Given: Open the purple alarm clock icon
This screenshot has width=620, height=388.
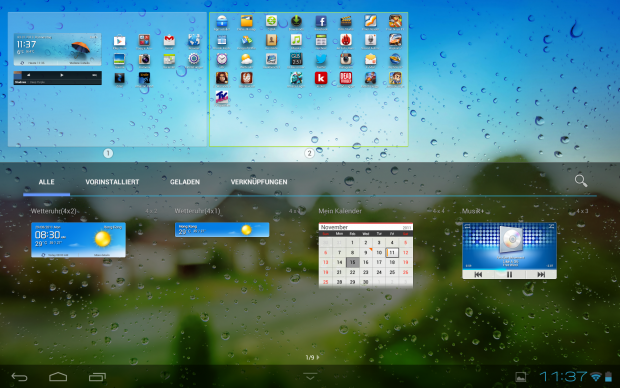Looking at the screenshot, I should click(222, 59).
